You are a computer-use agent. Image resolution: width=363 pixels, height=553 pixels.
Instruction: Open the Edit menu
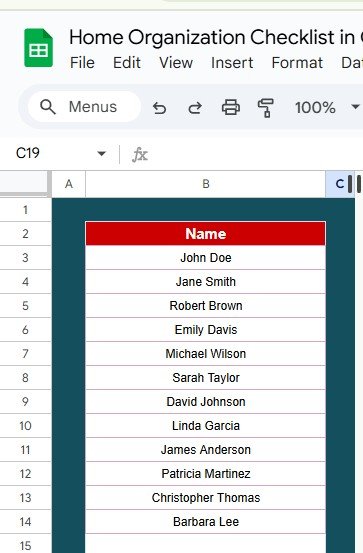tap(127, 63)
